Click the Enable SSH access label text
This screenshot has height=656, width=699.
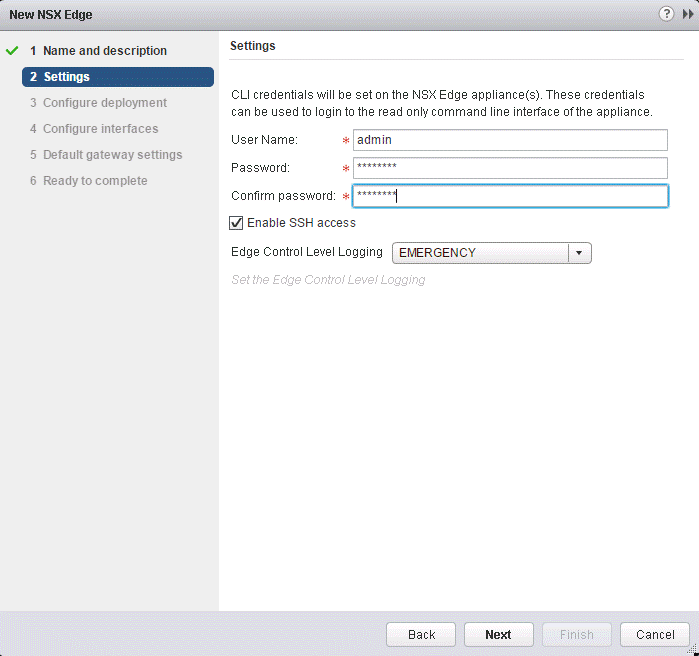tap(301, 223)
